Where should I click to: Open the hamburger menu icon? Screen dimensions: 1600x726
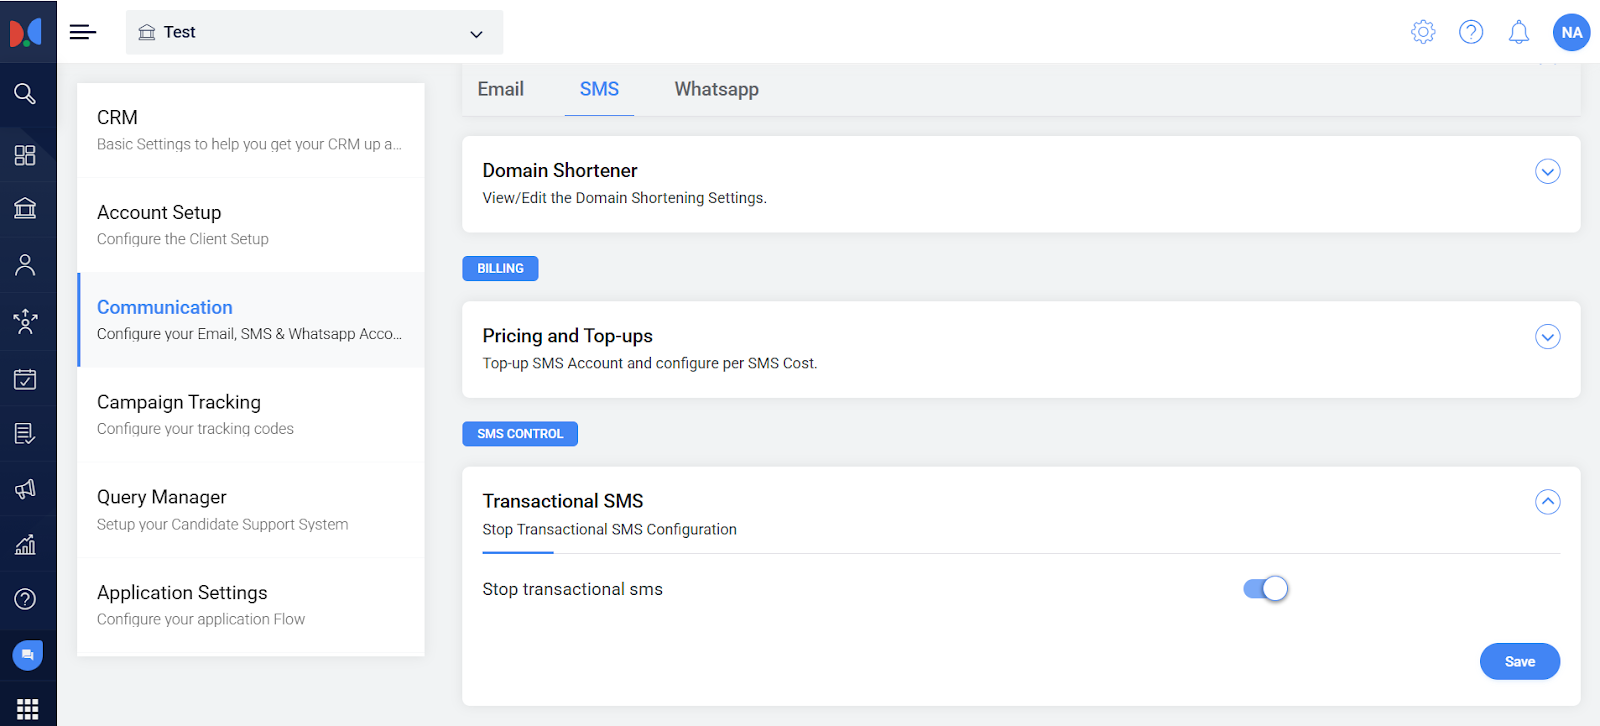(x=83, y=32)
